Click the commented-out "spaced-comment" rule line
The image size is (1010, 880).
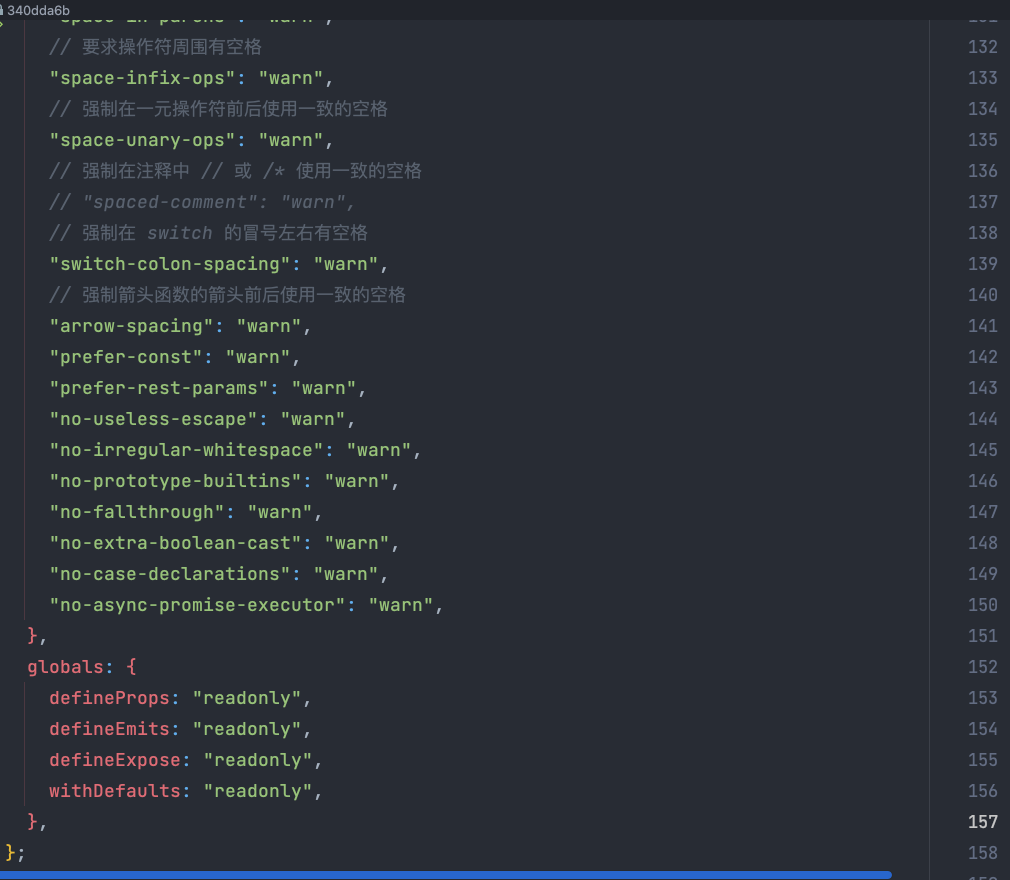(200, 201)
